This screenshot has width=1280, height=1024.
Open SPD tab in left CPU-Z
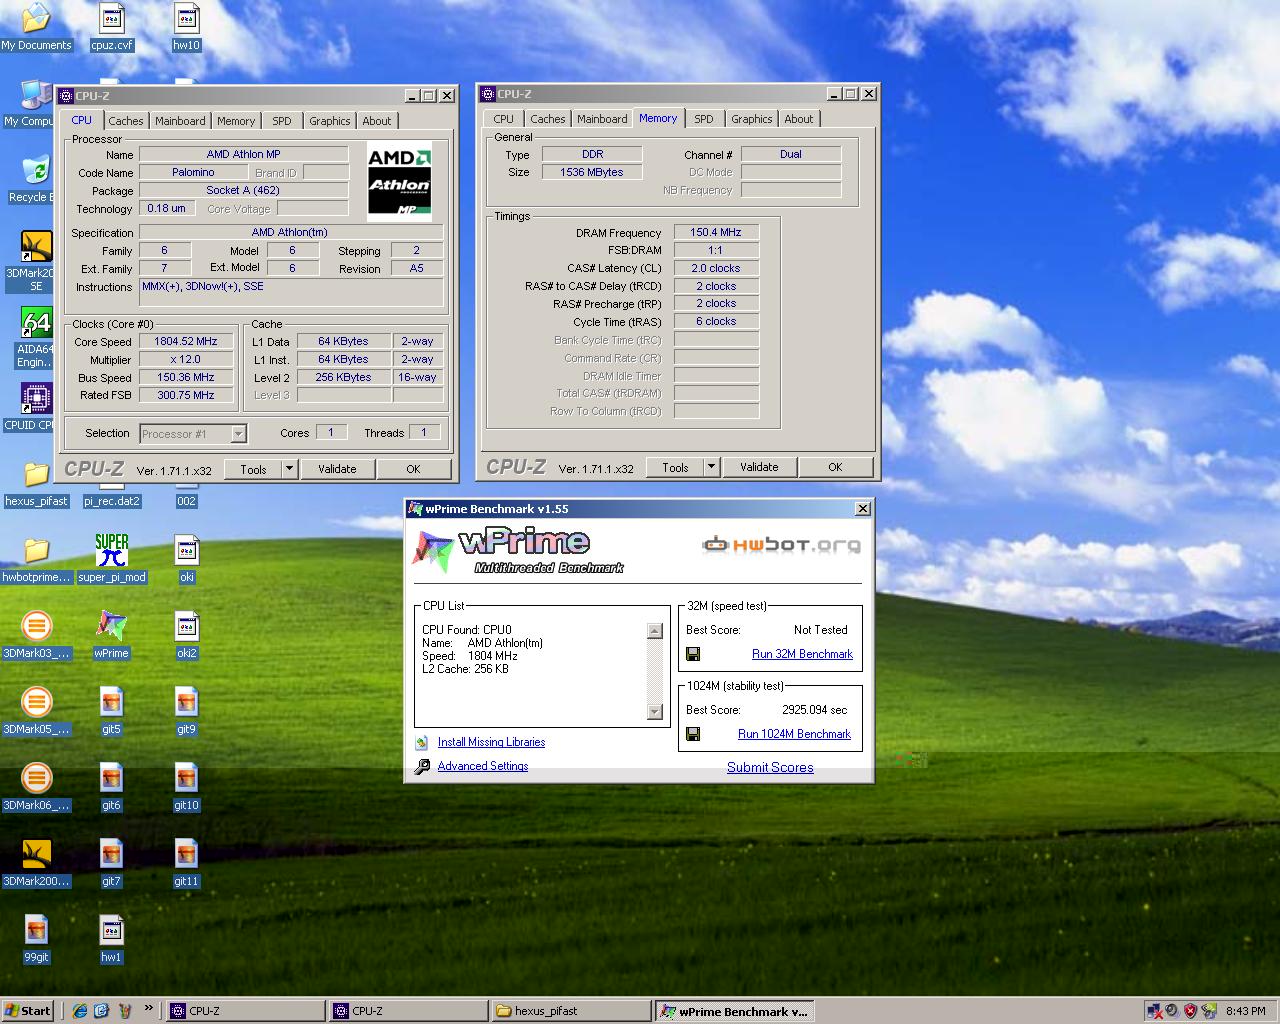tap(282, 121)
